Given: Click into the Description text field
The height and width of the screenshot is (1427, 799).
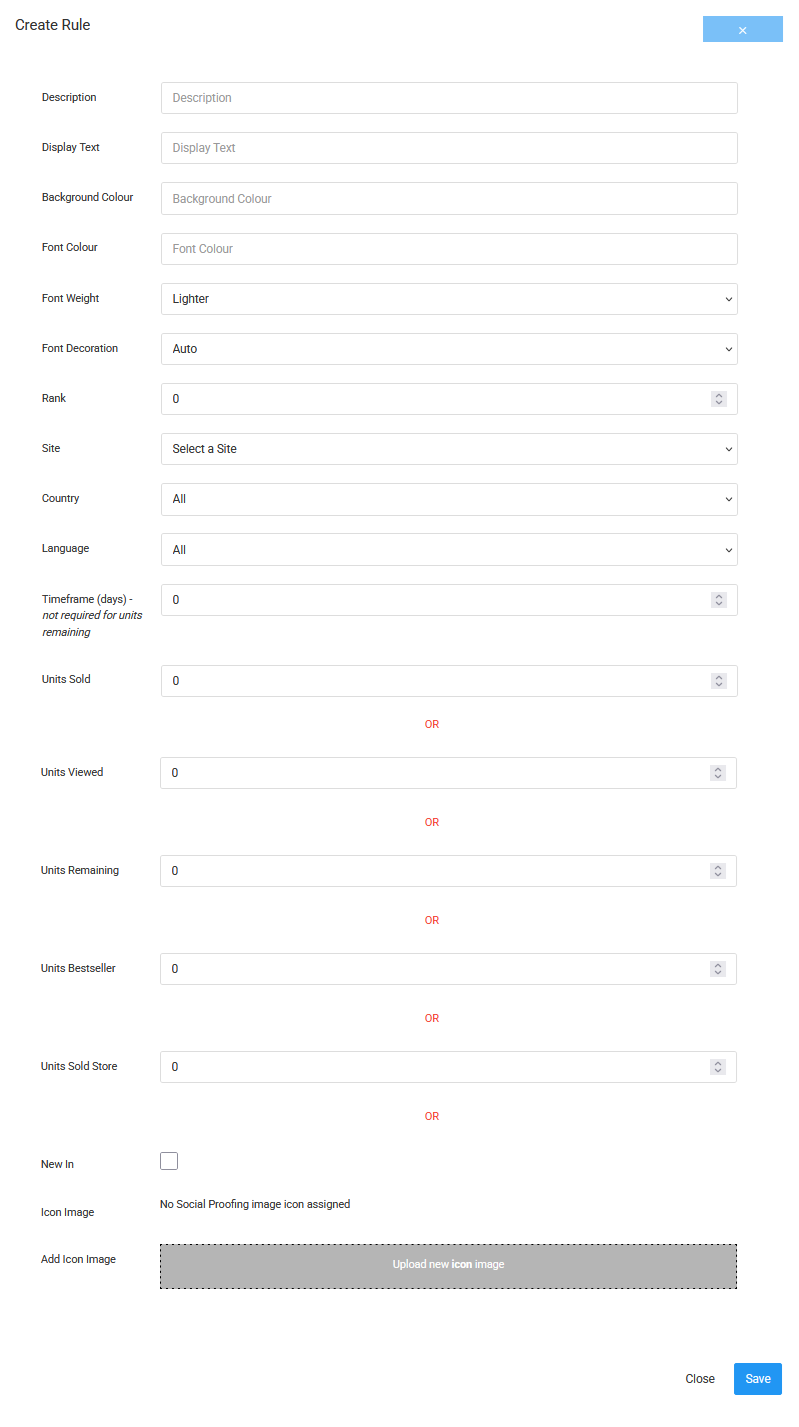Looking at the screenshot, I should [x=448, y=98].
